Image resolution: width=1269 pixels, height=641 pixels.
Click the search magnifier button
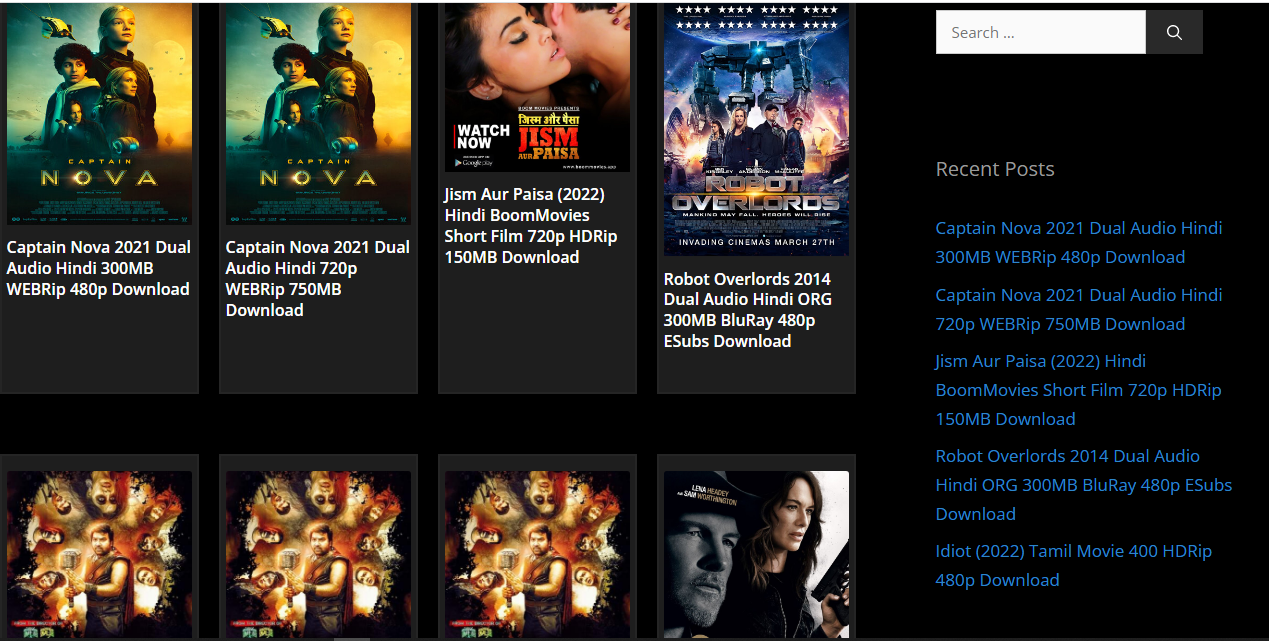[x=1174, y=32]
